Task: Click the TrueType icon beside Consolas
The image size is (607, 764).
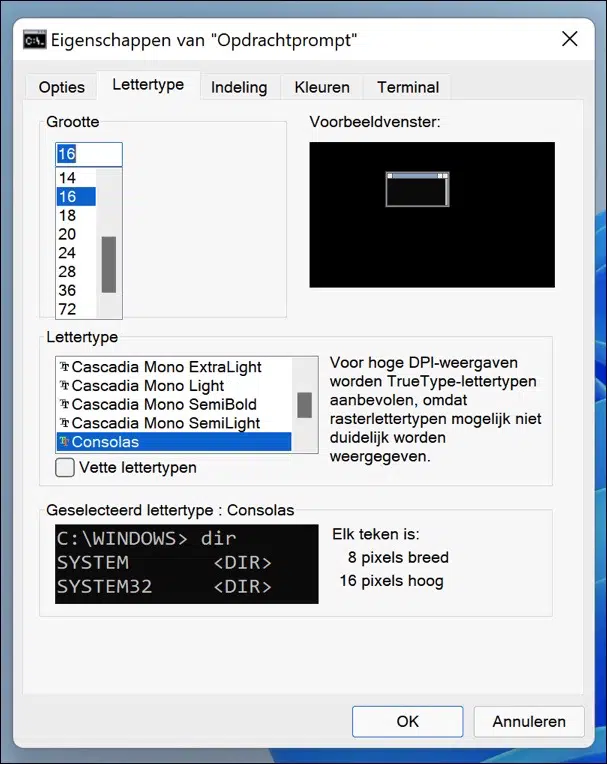Action: [64, 441]
